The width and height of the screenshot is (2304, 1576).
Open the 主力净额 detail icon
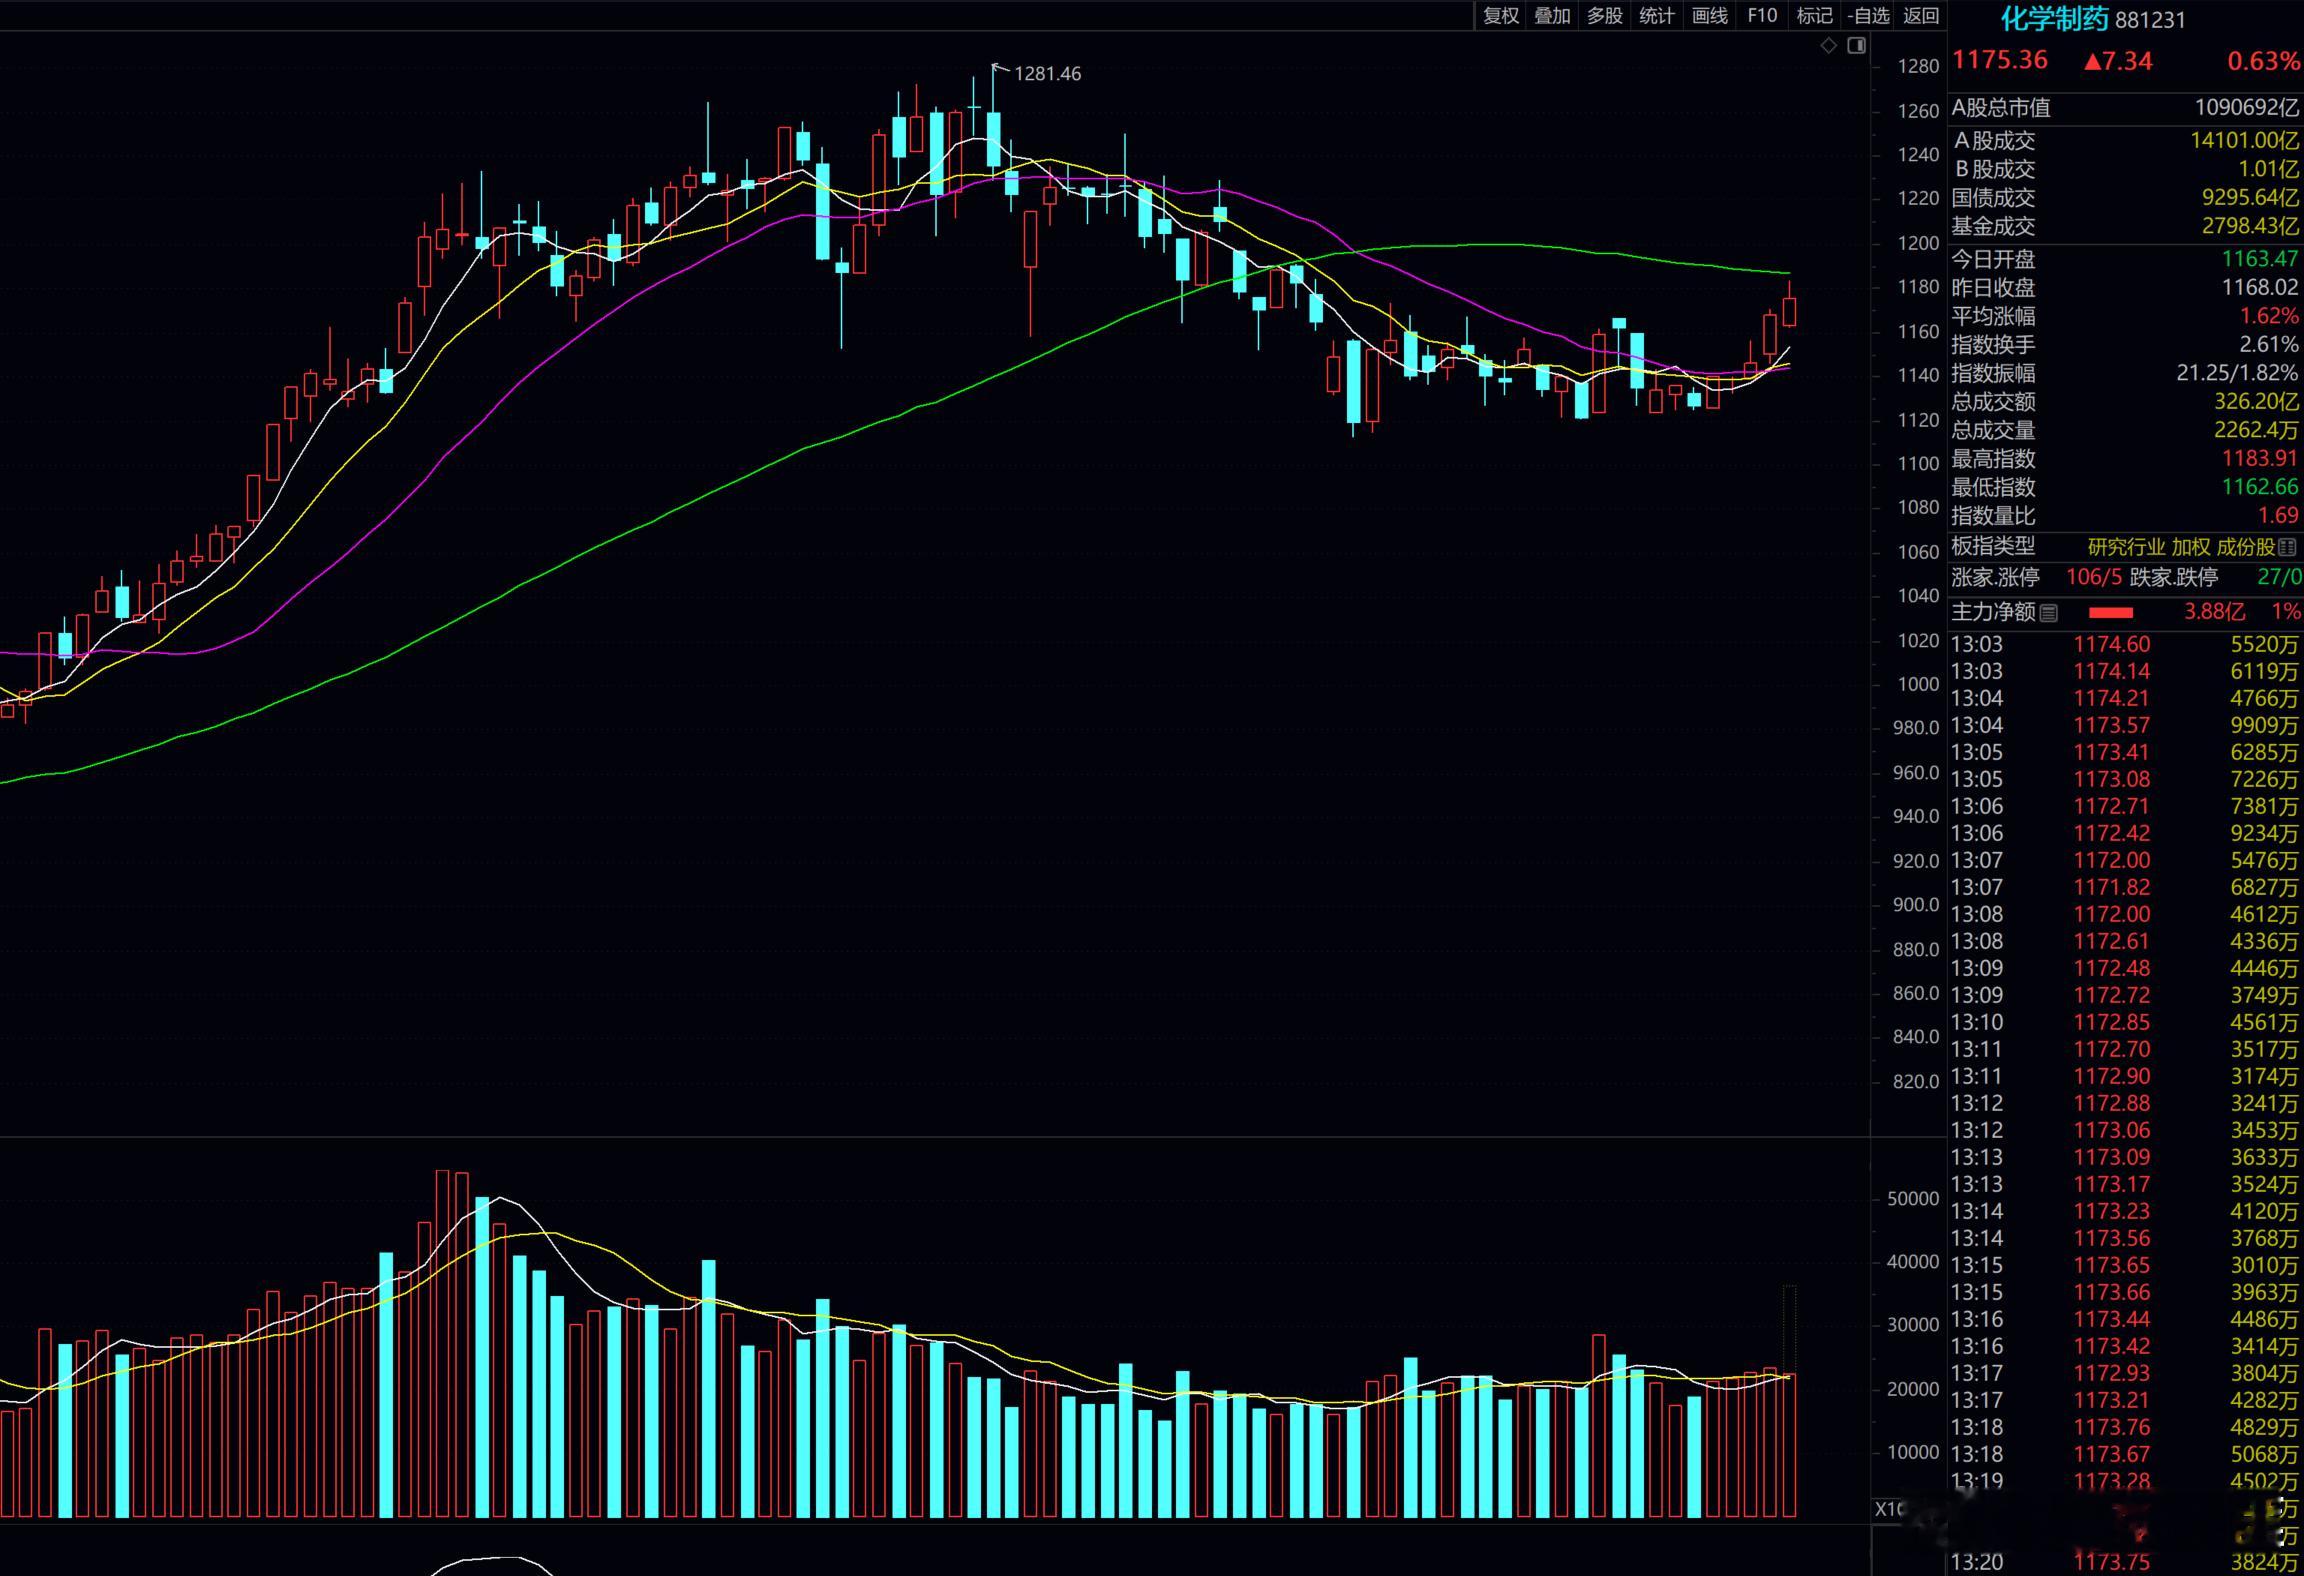click(x=2049, y=613)
